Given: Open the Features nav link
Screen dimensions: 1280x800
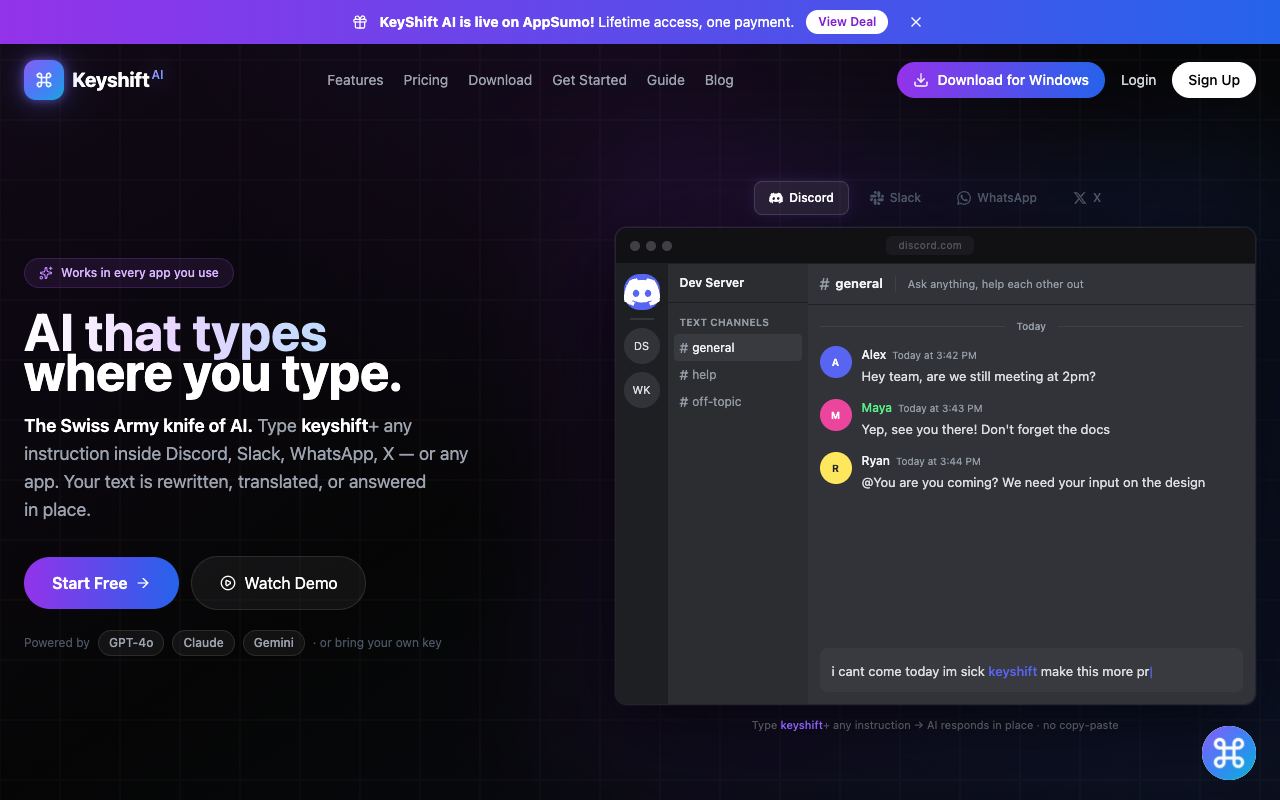Looking at the screenshot, I should [355, 80].
